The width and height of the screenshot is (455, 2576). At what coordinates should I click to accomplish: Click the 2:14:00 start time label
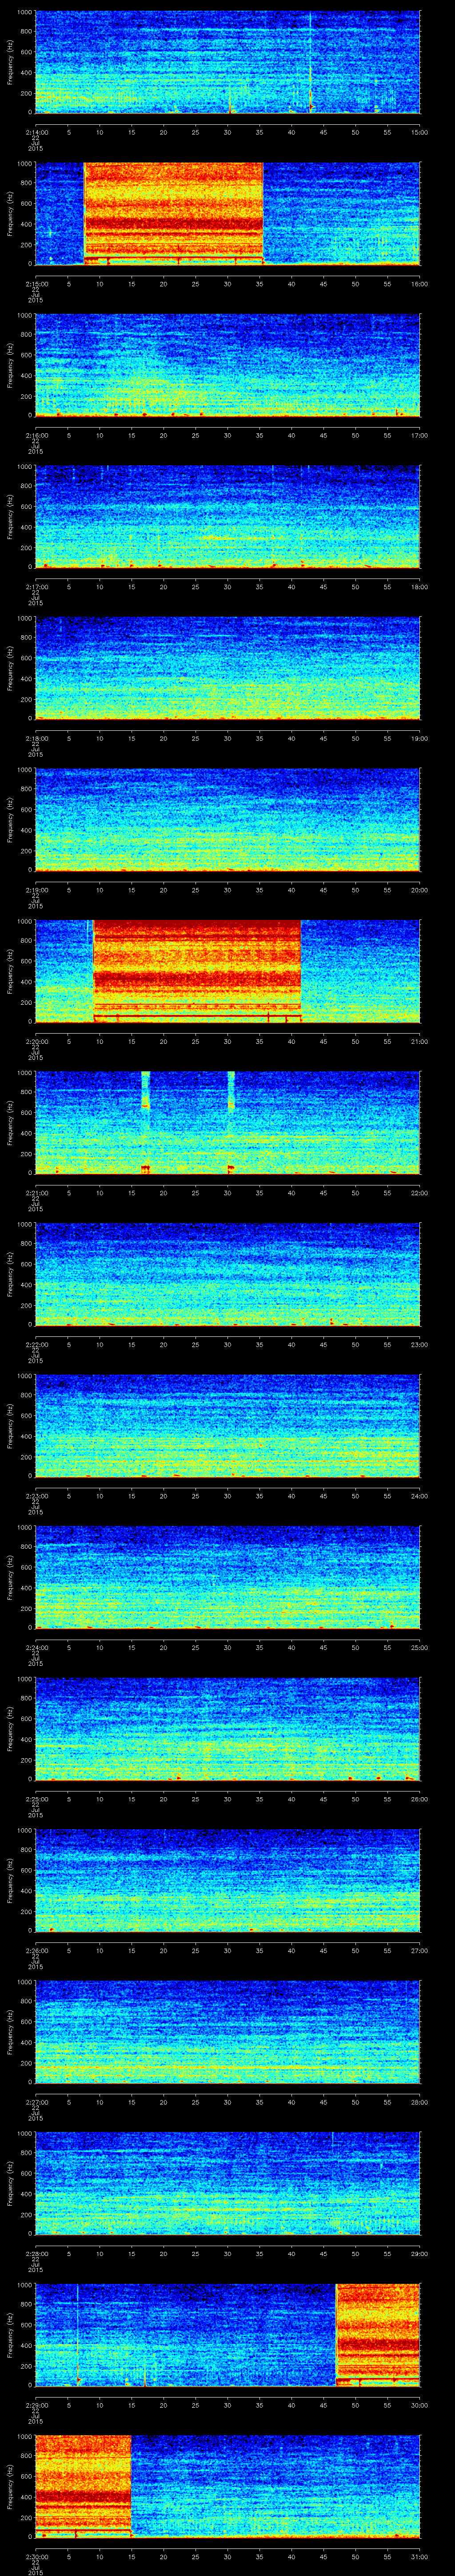[x=35, y=132]
